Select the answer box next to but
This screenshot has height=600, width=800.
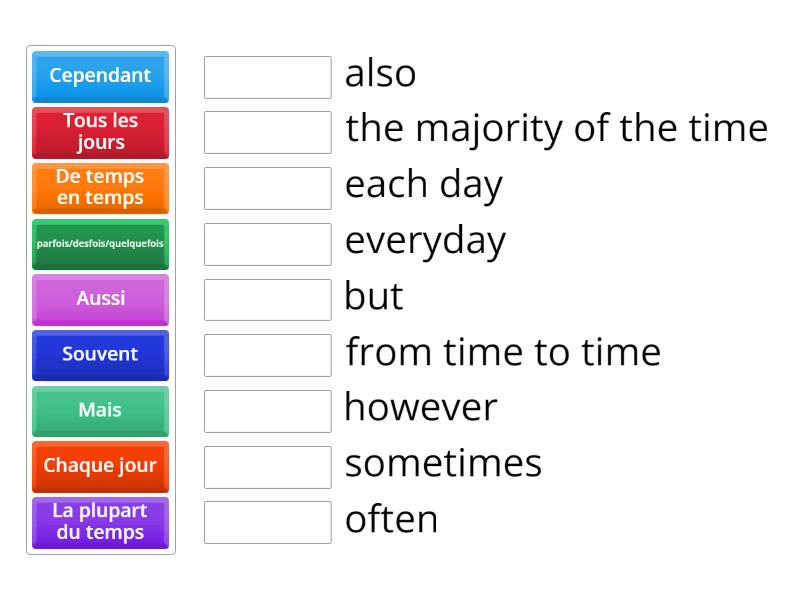click(267, 299)
